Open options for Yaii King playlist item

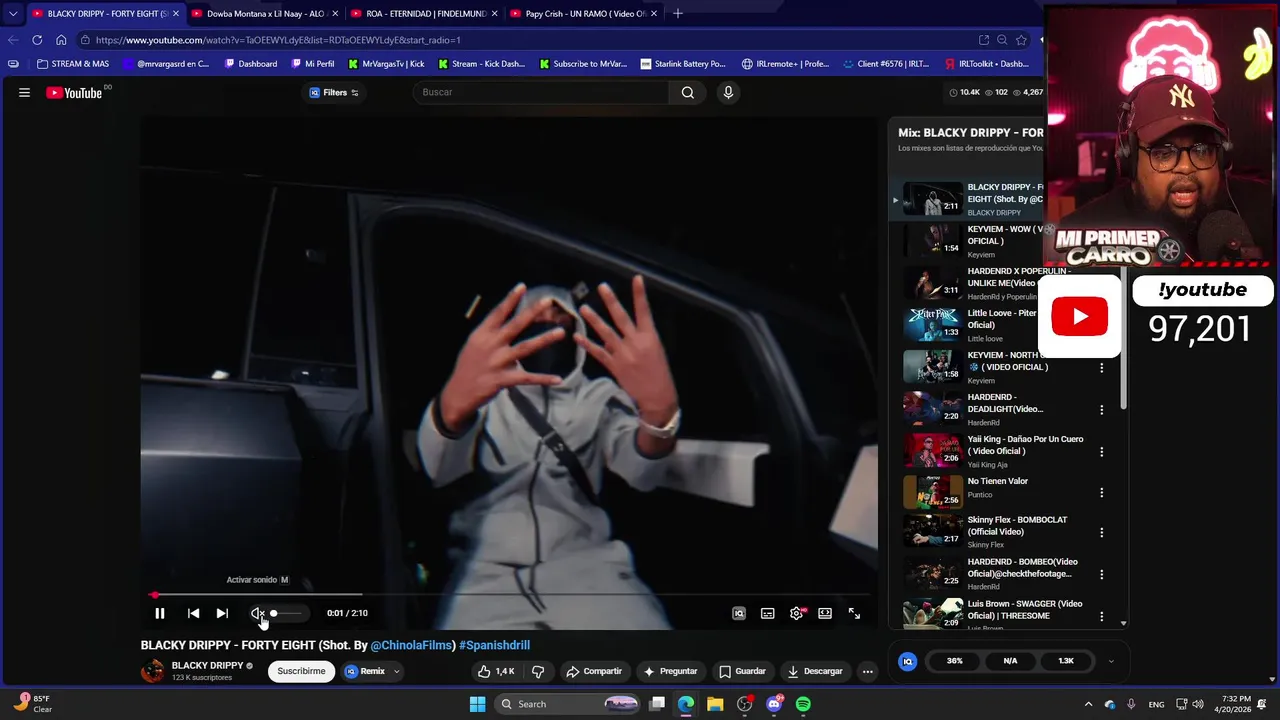pyautogui.click(x=1102, y=451)
